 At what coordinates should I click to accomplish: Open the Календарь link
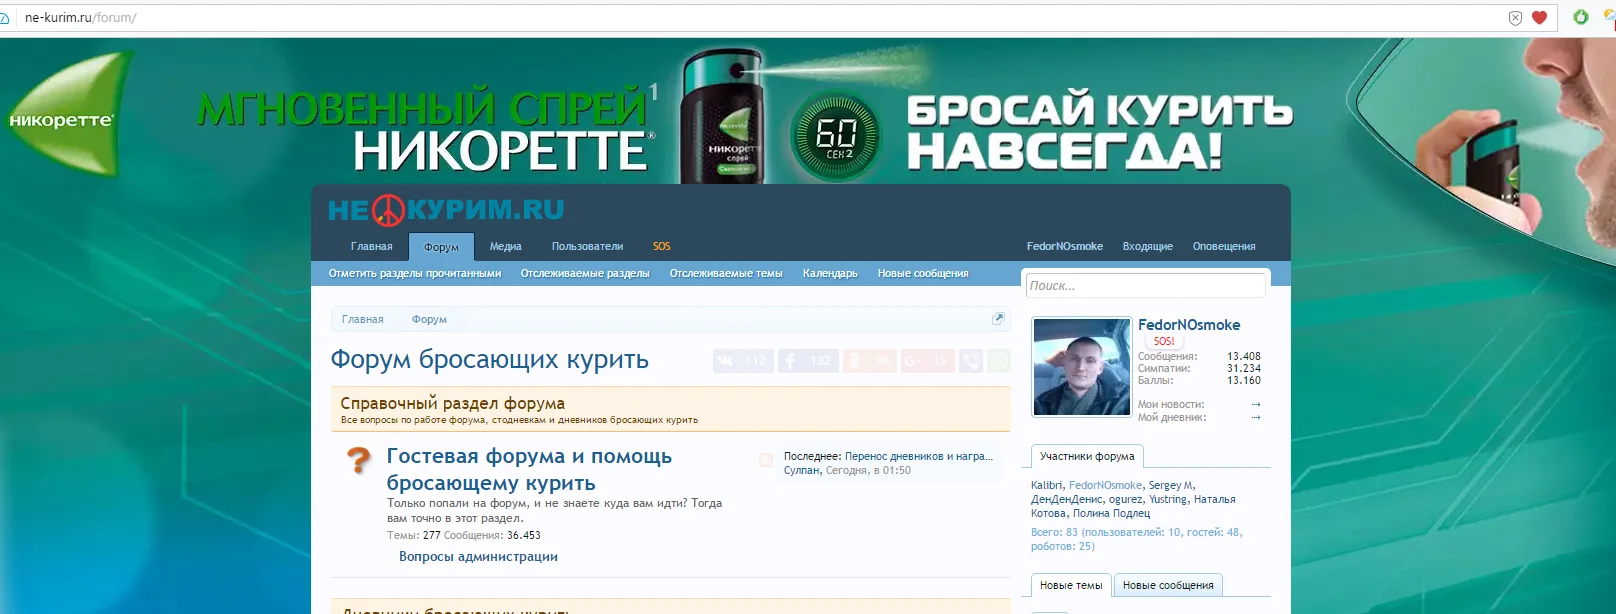(x=830, y=273)
